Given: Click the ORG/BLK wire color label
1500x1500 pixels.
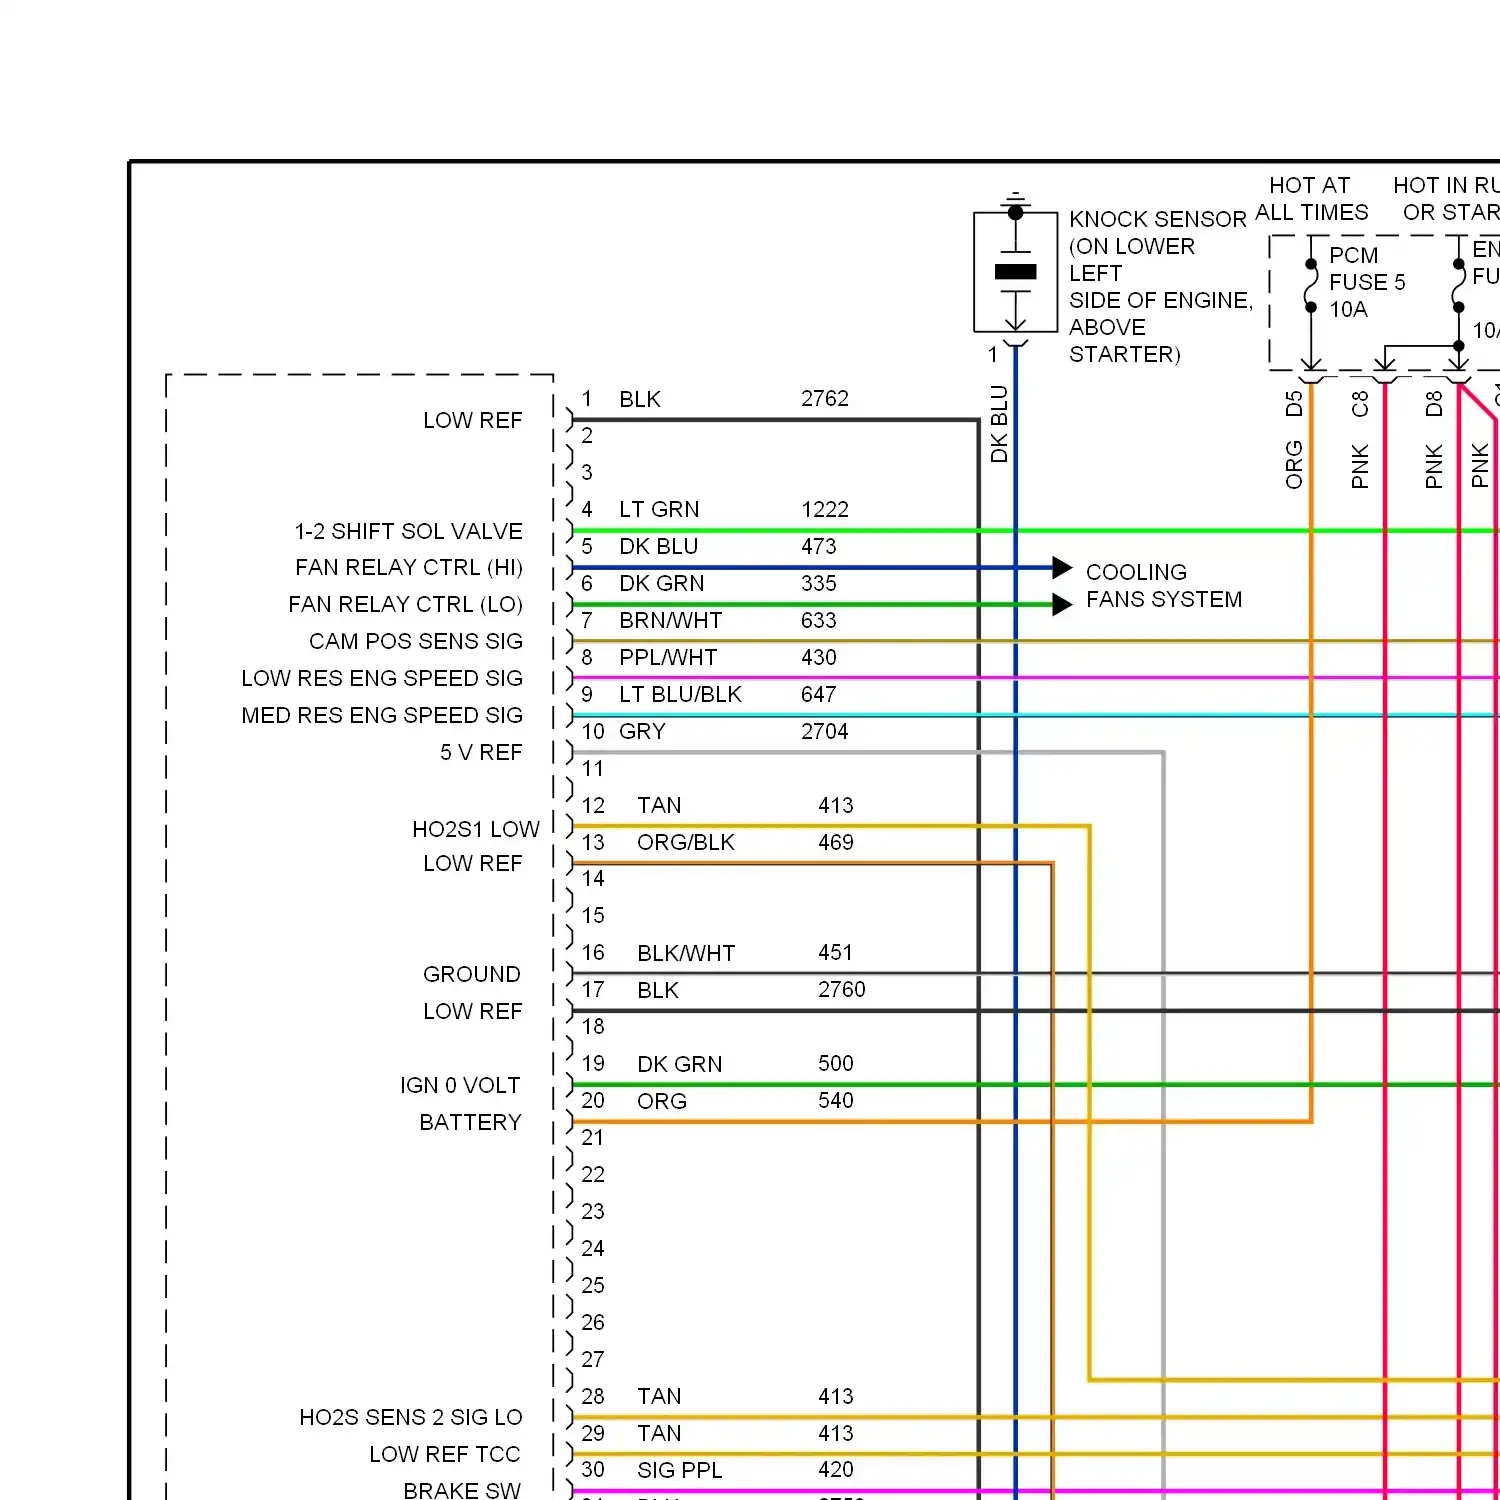Looking at the screenshot, I should [x=685, y=843].
